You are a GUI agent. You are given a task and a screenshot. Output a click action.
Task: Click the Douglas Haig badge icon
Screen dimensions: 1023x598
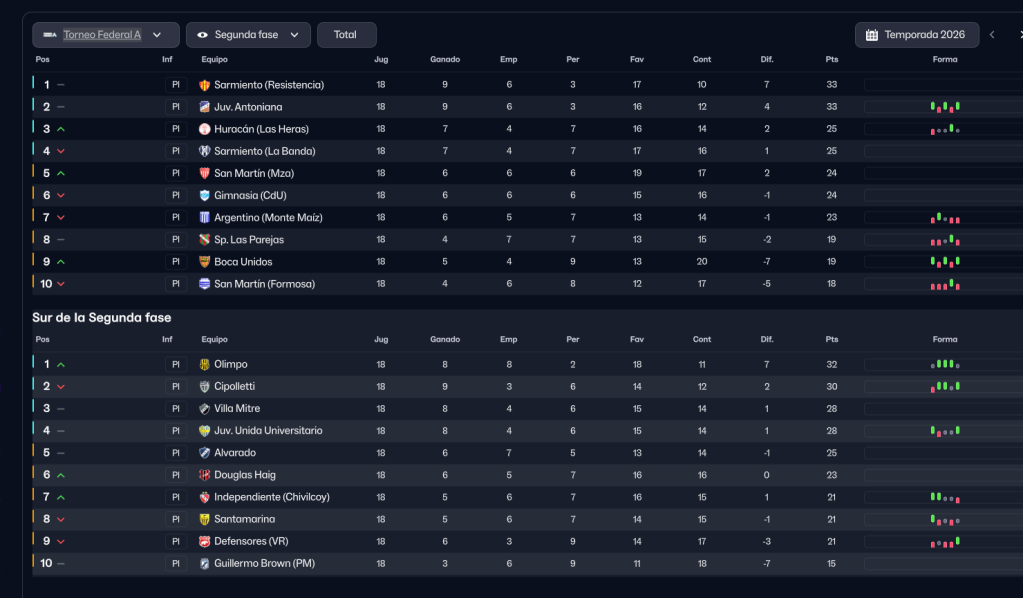click(x=205, y=475)
